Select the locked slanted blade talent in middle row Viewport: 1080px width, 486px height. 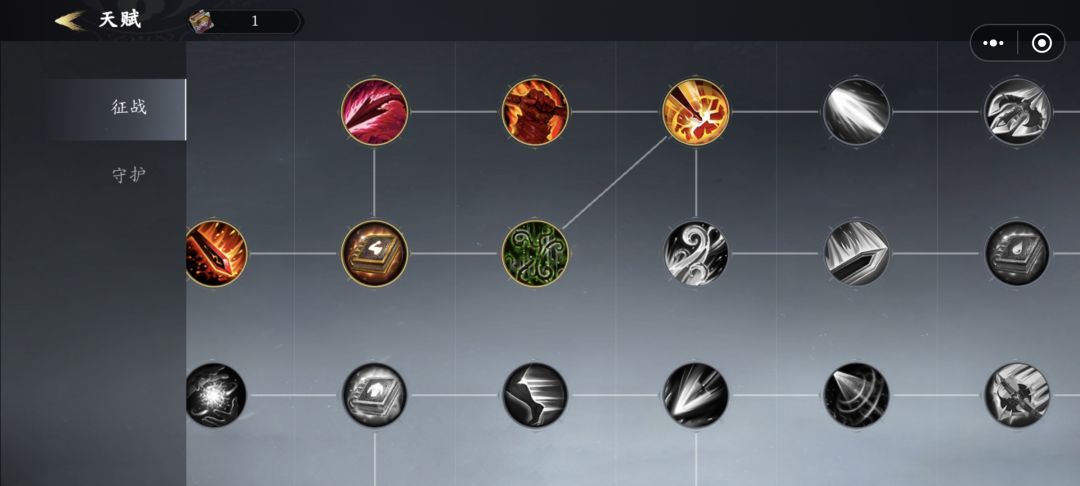857,253
